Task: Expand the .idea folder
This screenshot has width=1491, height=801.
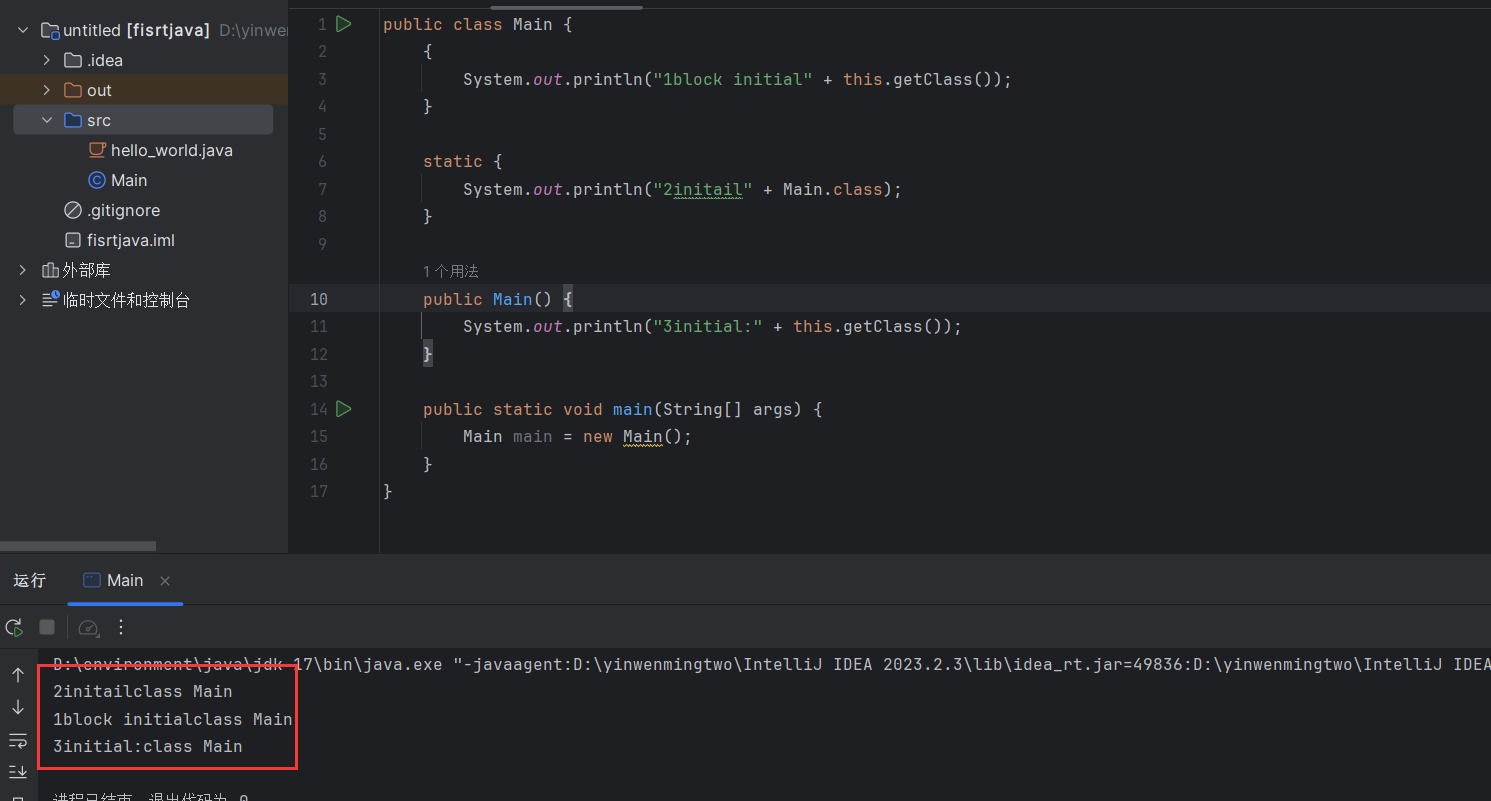Action: click(x=46, y=60)
